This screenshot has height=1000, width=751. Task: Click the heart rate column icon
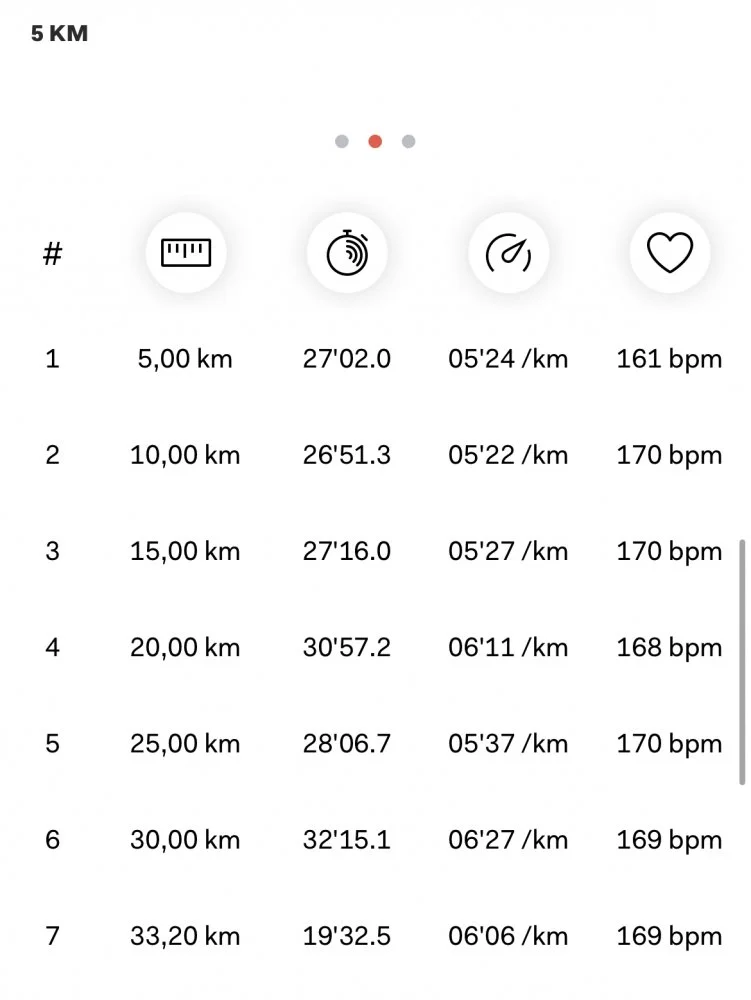coord(669,253)
